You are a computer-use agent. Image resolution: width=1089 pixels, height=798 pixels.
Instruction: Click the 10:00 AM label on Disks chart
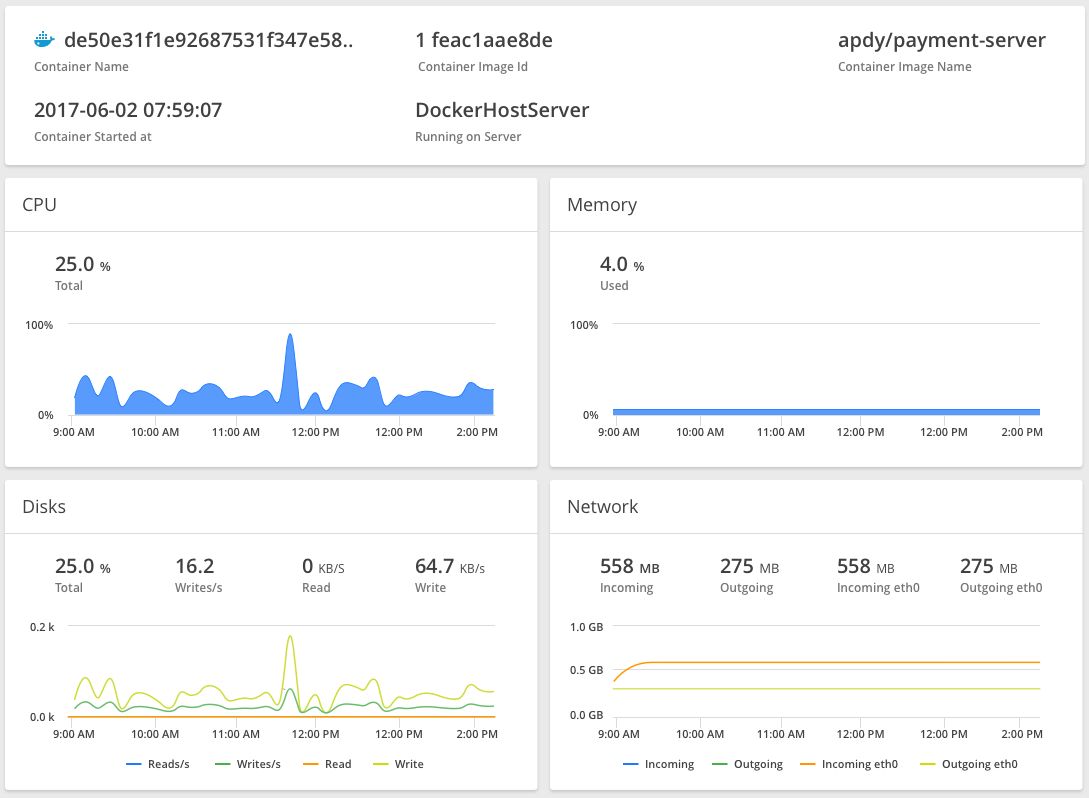click(x=155, y=734)
